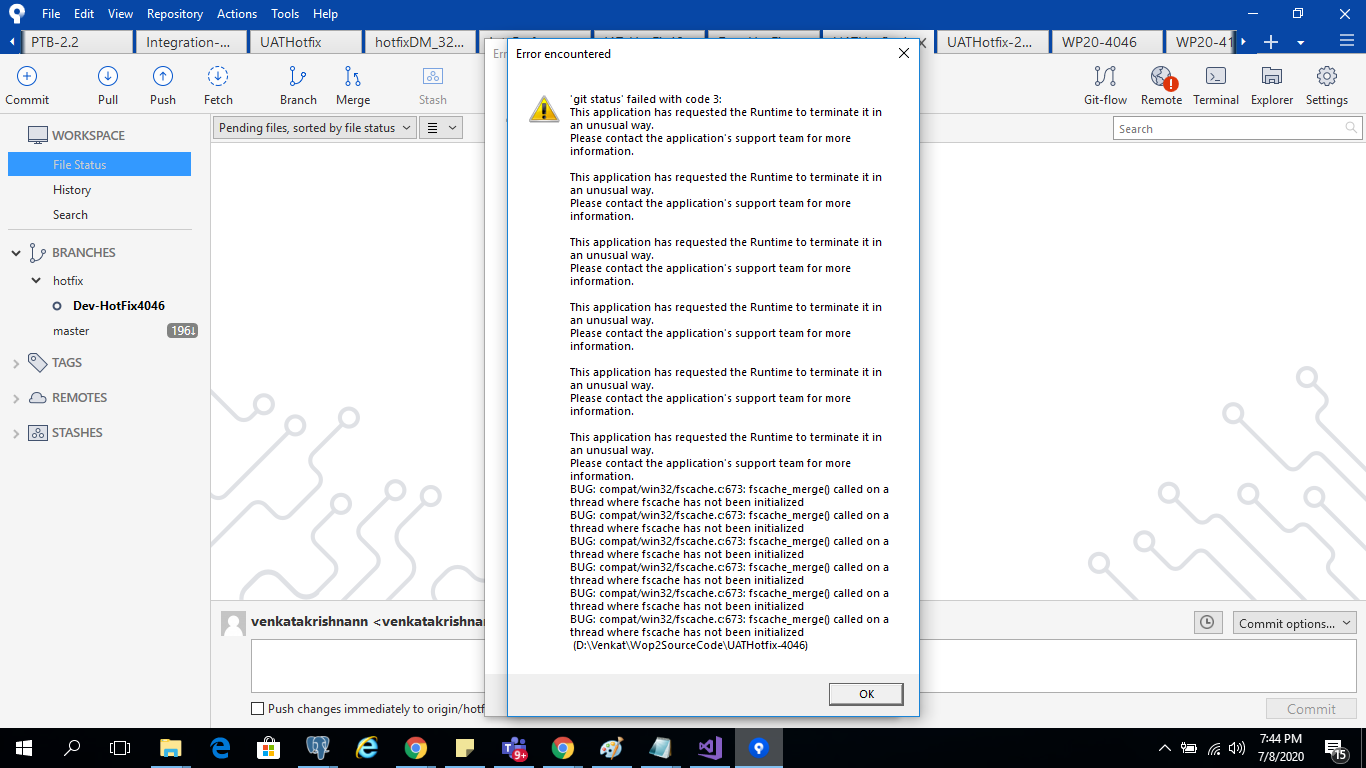Click the Pull toolbar icon
Image resolution: width=1366 pixels, height=768 pixels.
108,85
